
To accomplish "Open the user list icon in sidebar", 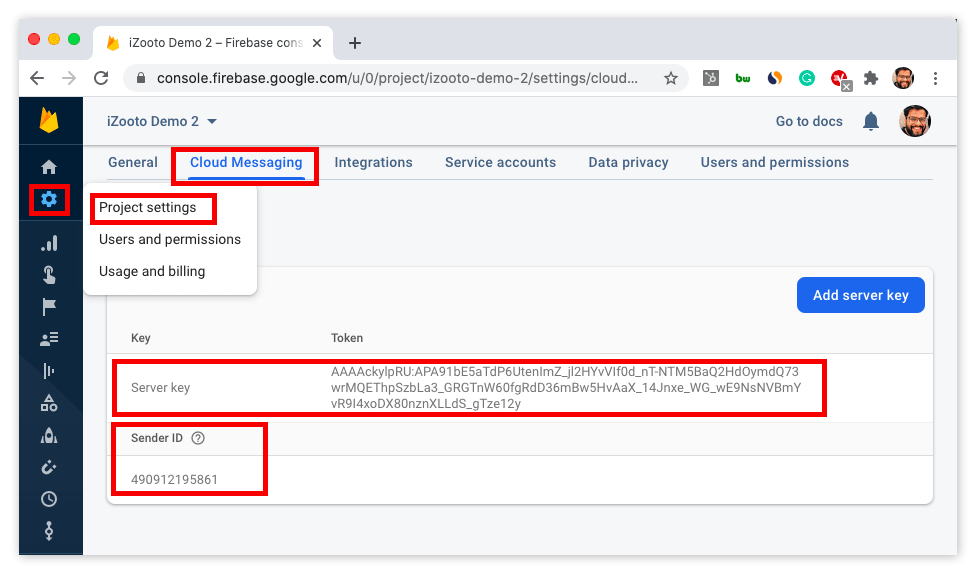I will 49,339.
